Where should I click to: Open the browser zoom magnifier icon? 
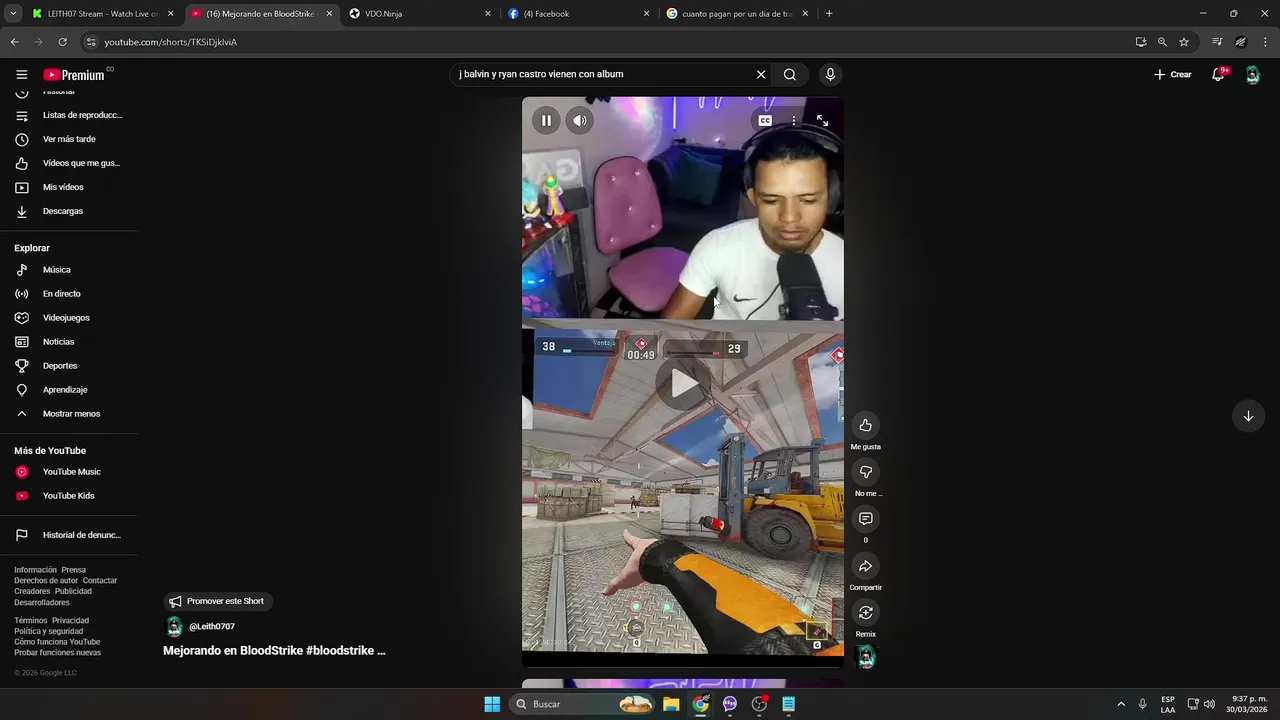coord(1162,42)
